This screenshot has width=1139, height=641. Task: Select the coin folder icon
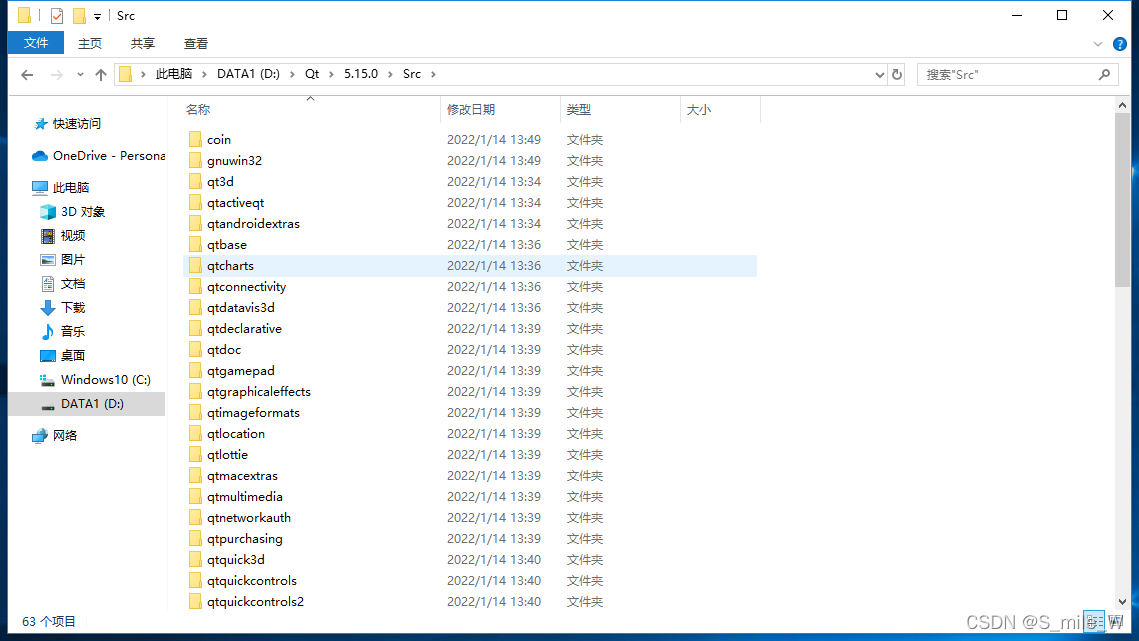pos(195,139)
